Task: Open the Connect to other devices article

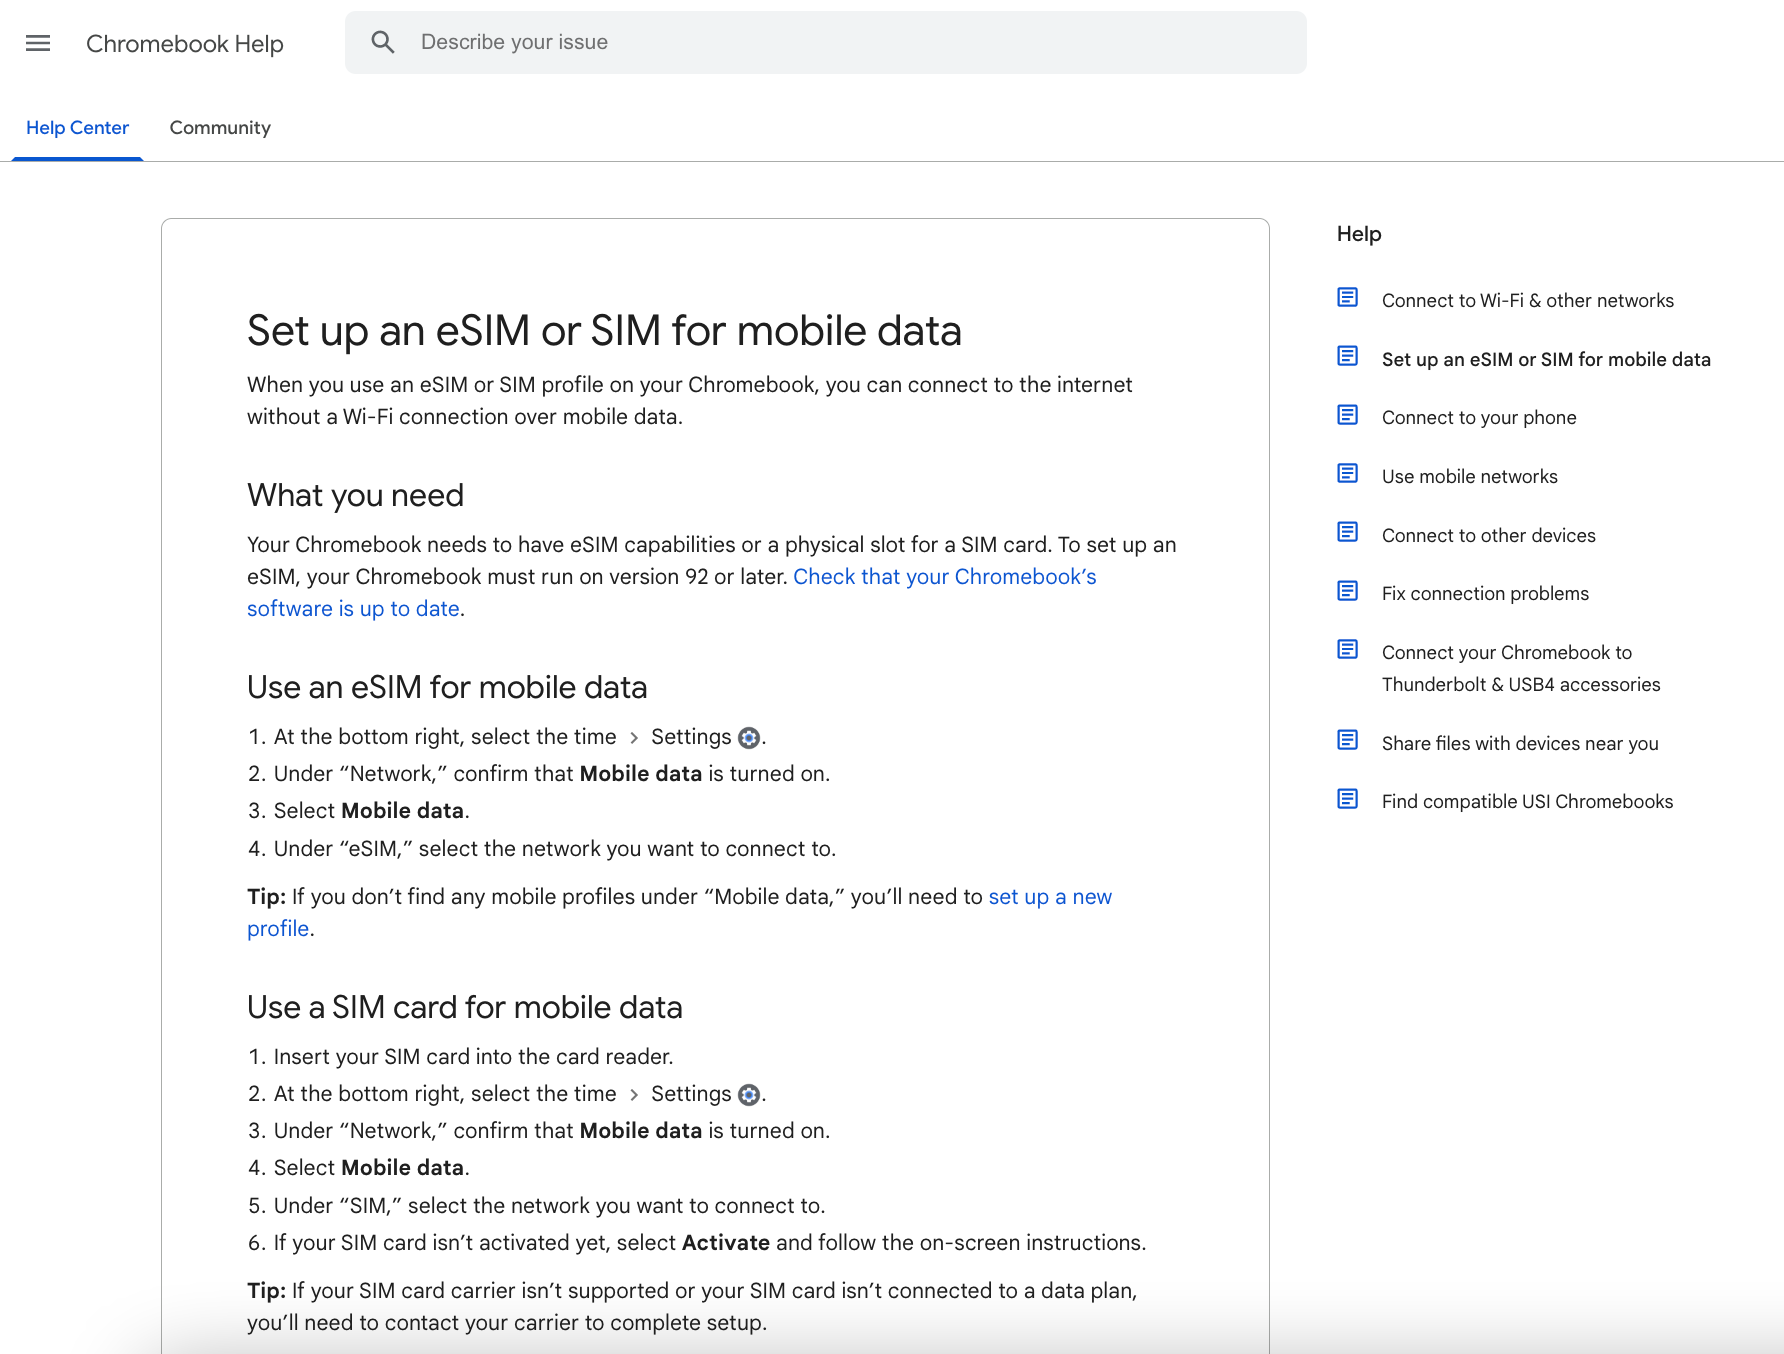Action: (1488, 536)
